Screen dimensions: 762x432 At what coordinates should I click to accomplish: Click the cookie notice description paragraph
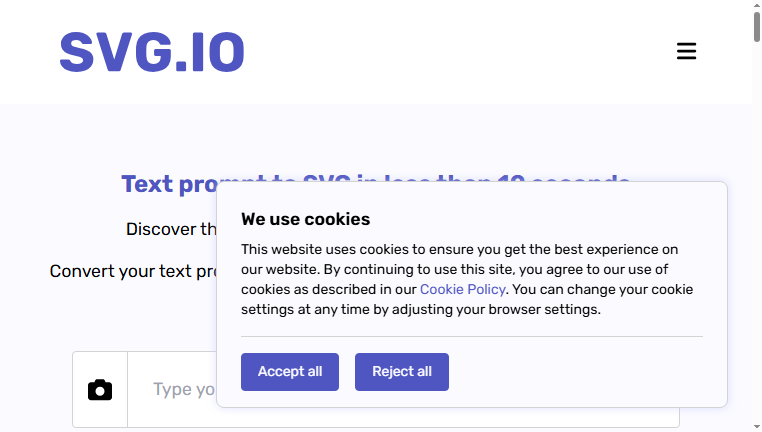[x=467, y=279]
